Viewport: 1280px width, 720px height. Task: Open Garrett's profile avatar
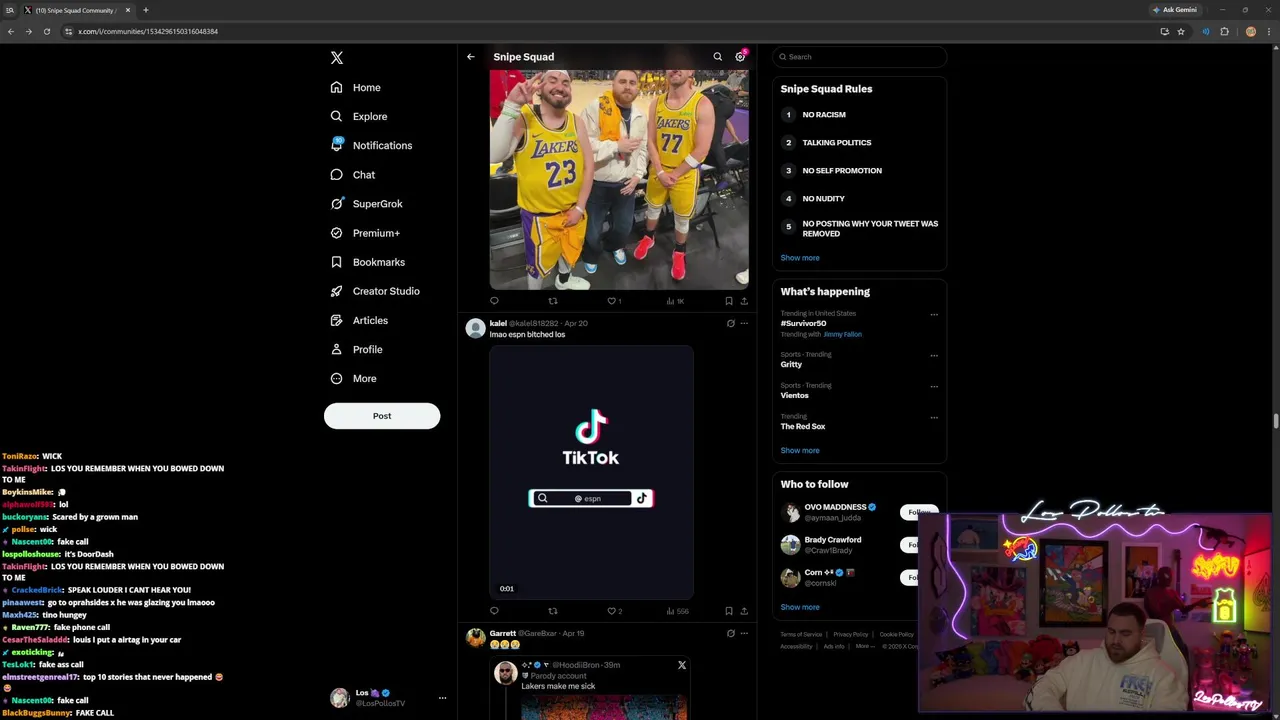476,638
